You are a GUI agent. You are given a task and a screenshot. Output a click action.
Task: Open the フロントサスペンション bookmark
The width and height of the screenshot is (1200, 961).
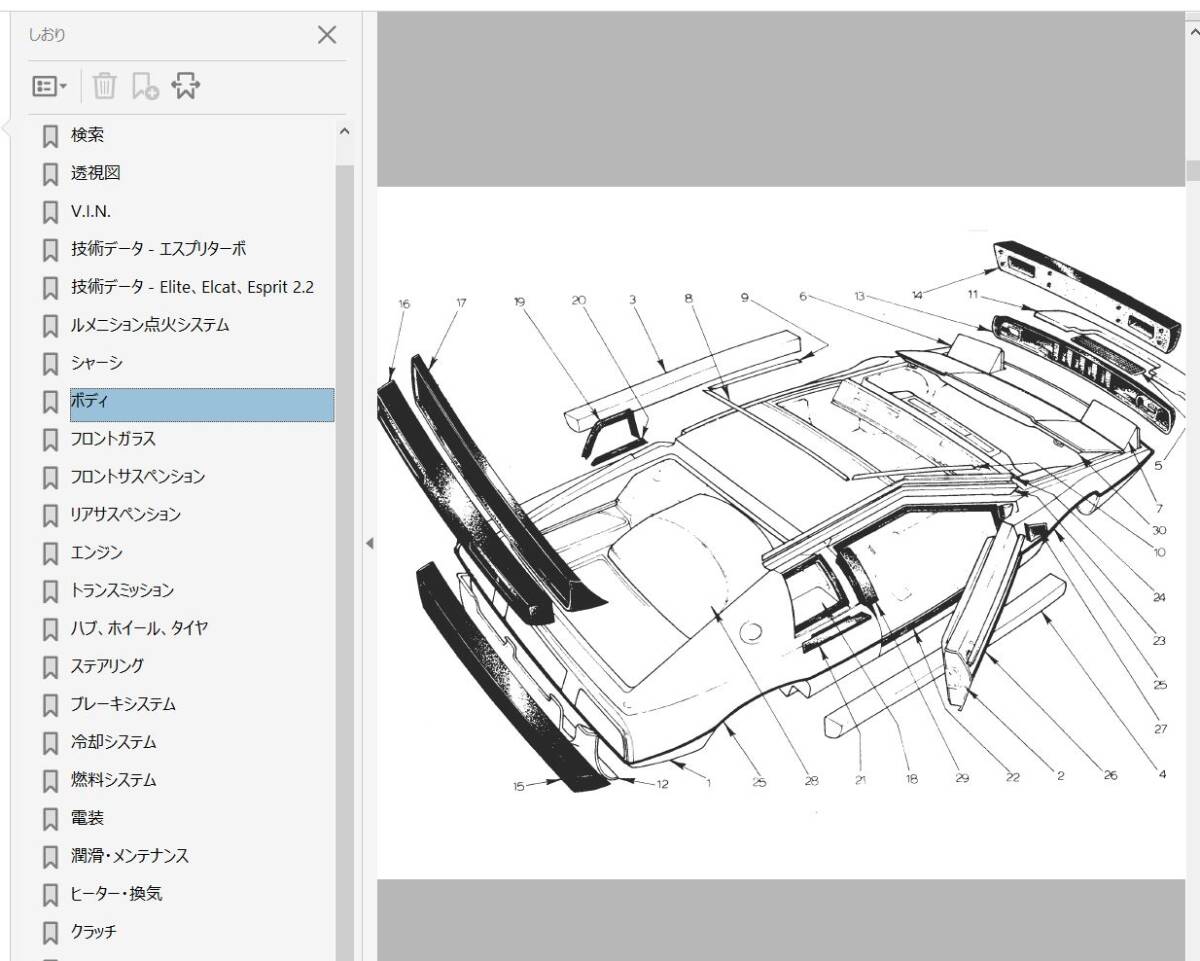(137, 477)
